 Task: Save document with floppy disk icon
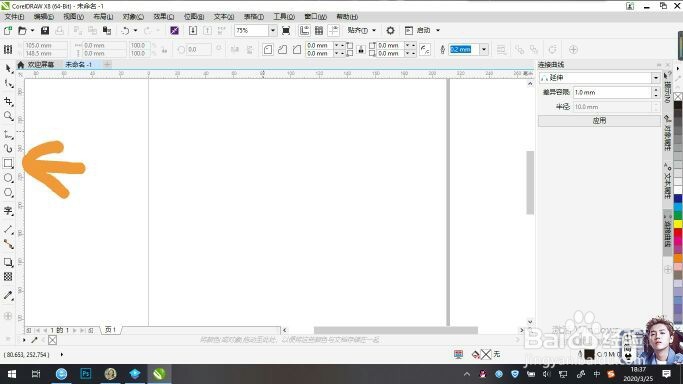(45, 30)
